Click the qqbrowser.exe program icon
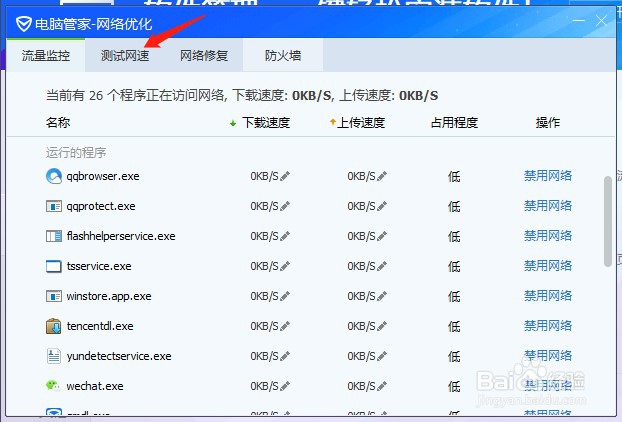 (54, 176)
